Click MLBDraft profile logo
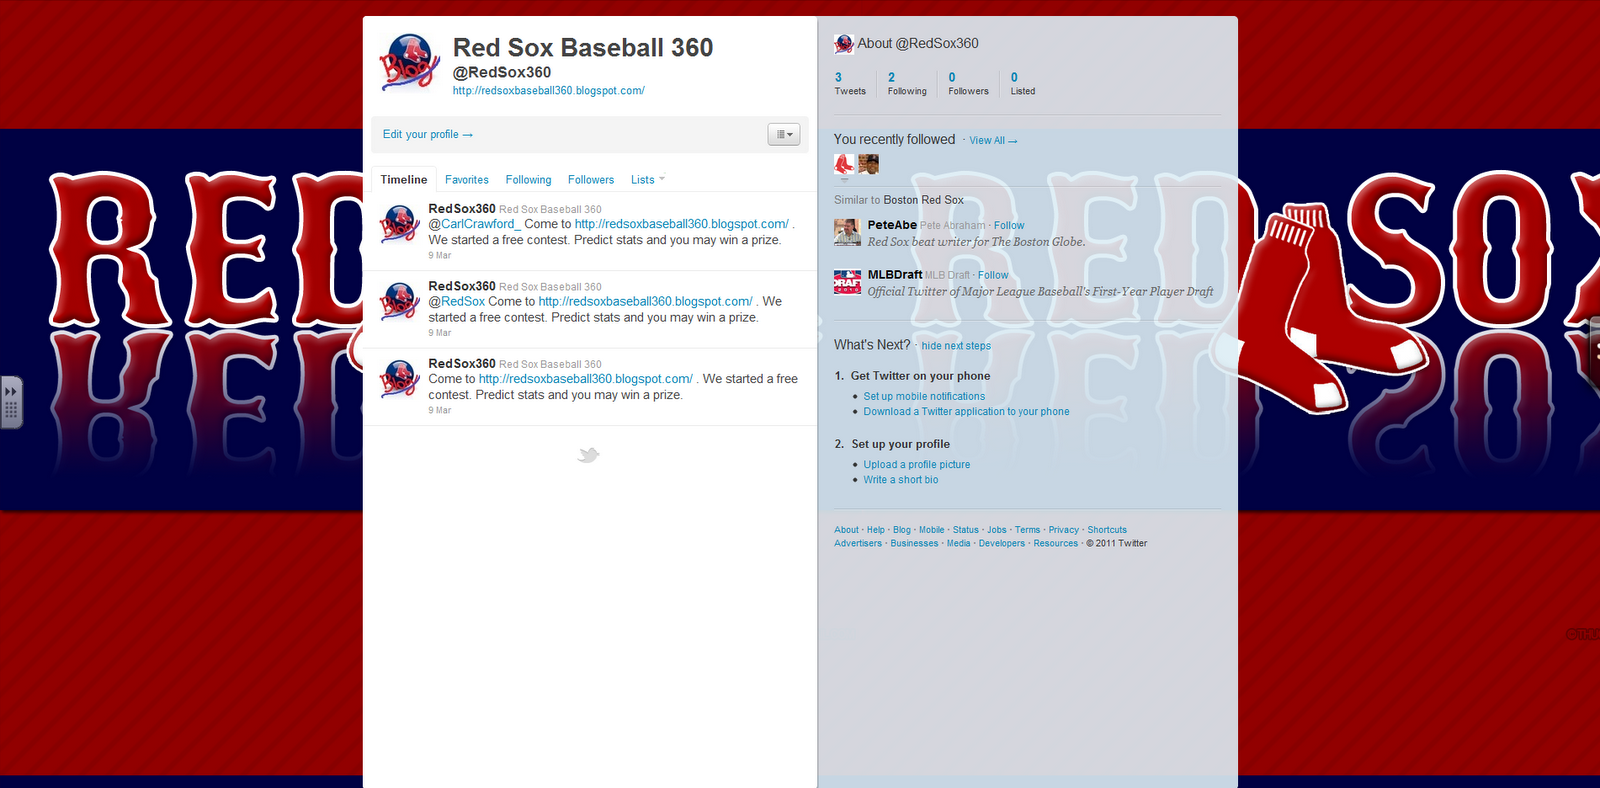Viewport: 1600px width, 788px height. [x=847, y=282]
